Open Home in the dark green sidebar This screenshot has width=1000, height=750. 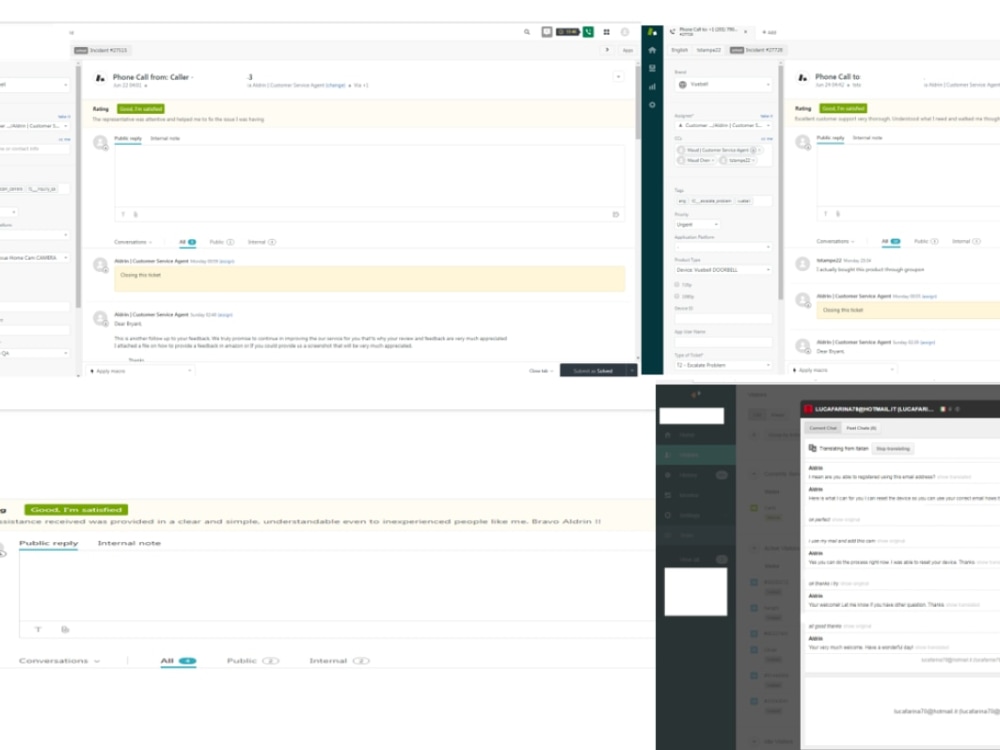pos(652,50)
